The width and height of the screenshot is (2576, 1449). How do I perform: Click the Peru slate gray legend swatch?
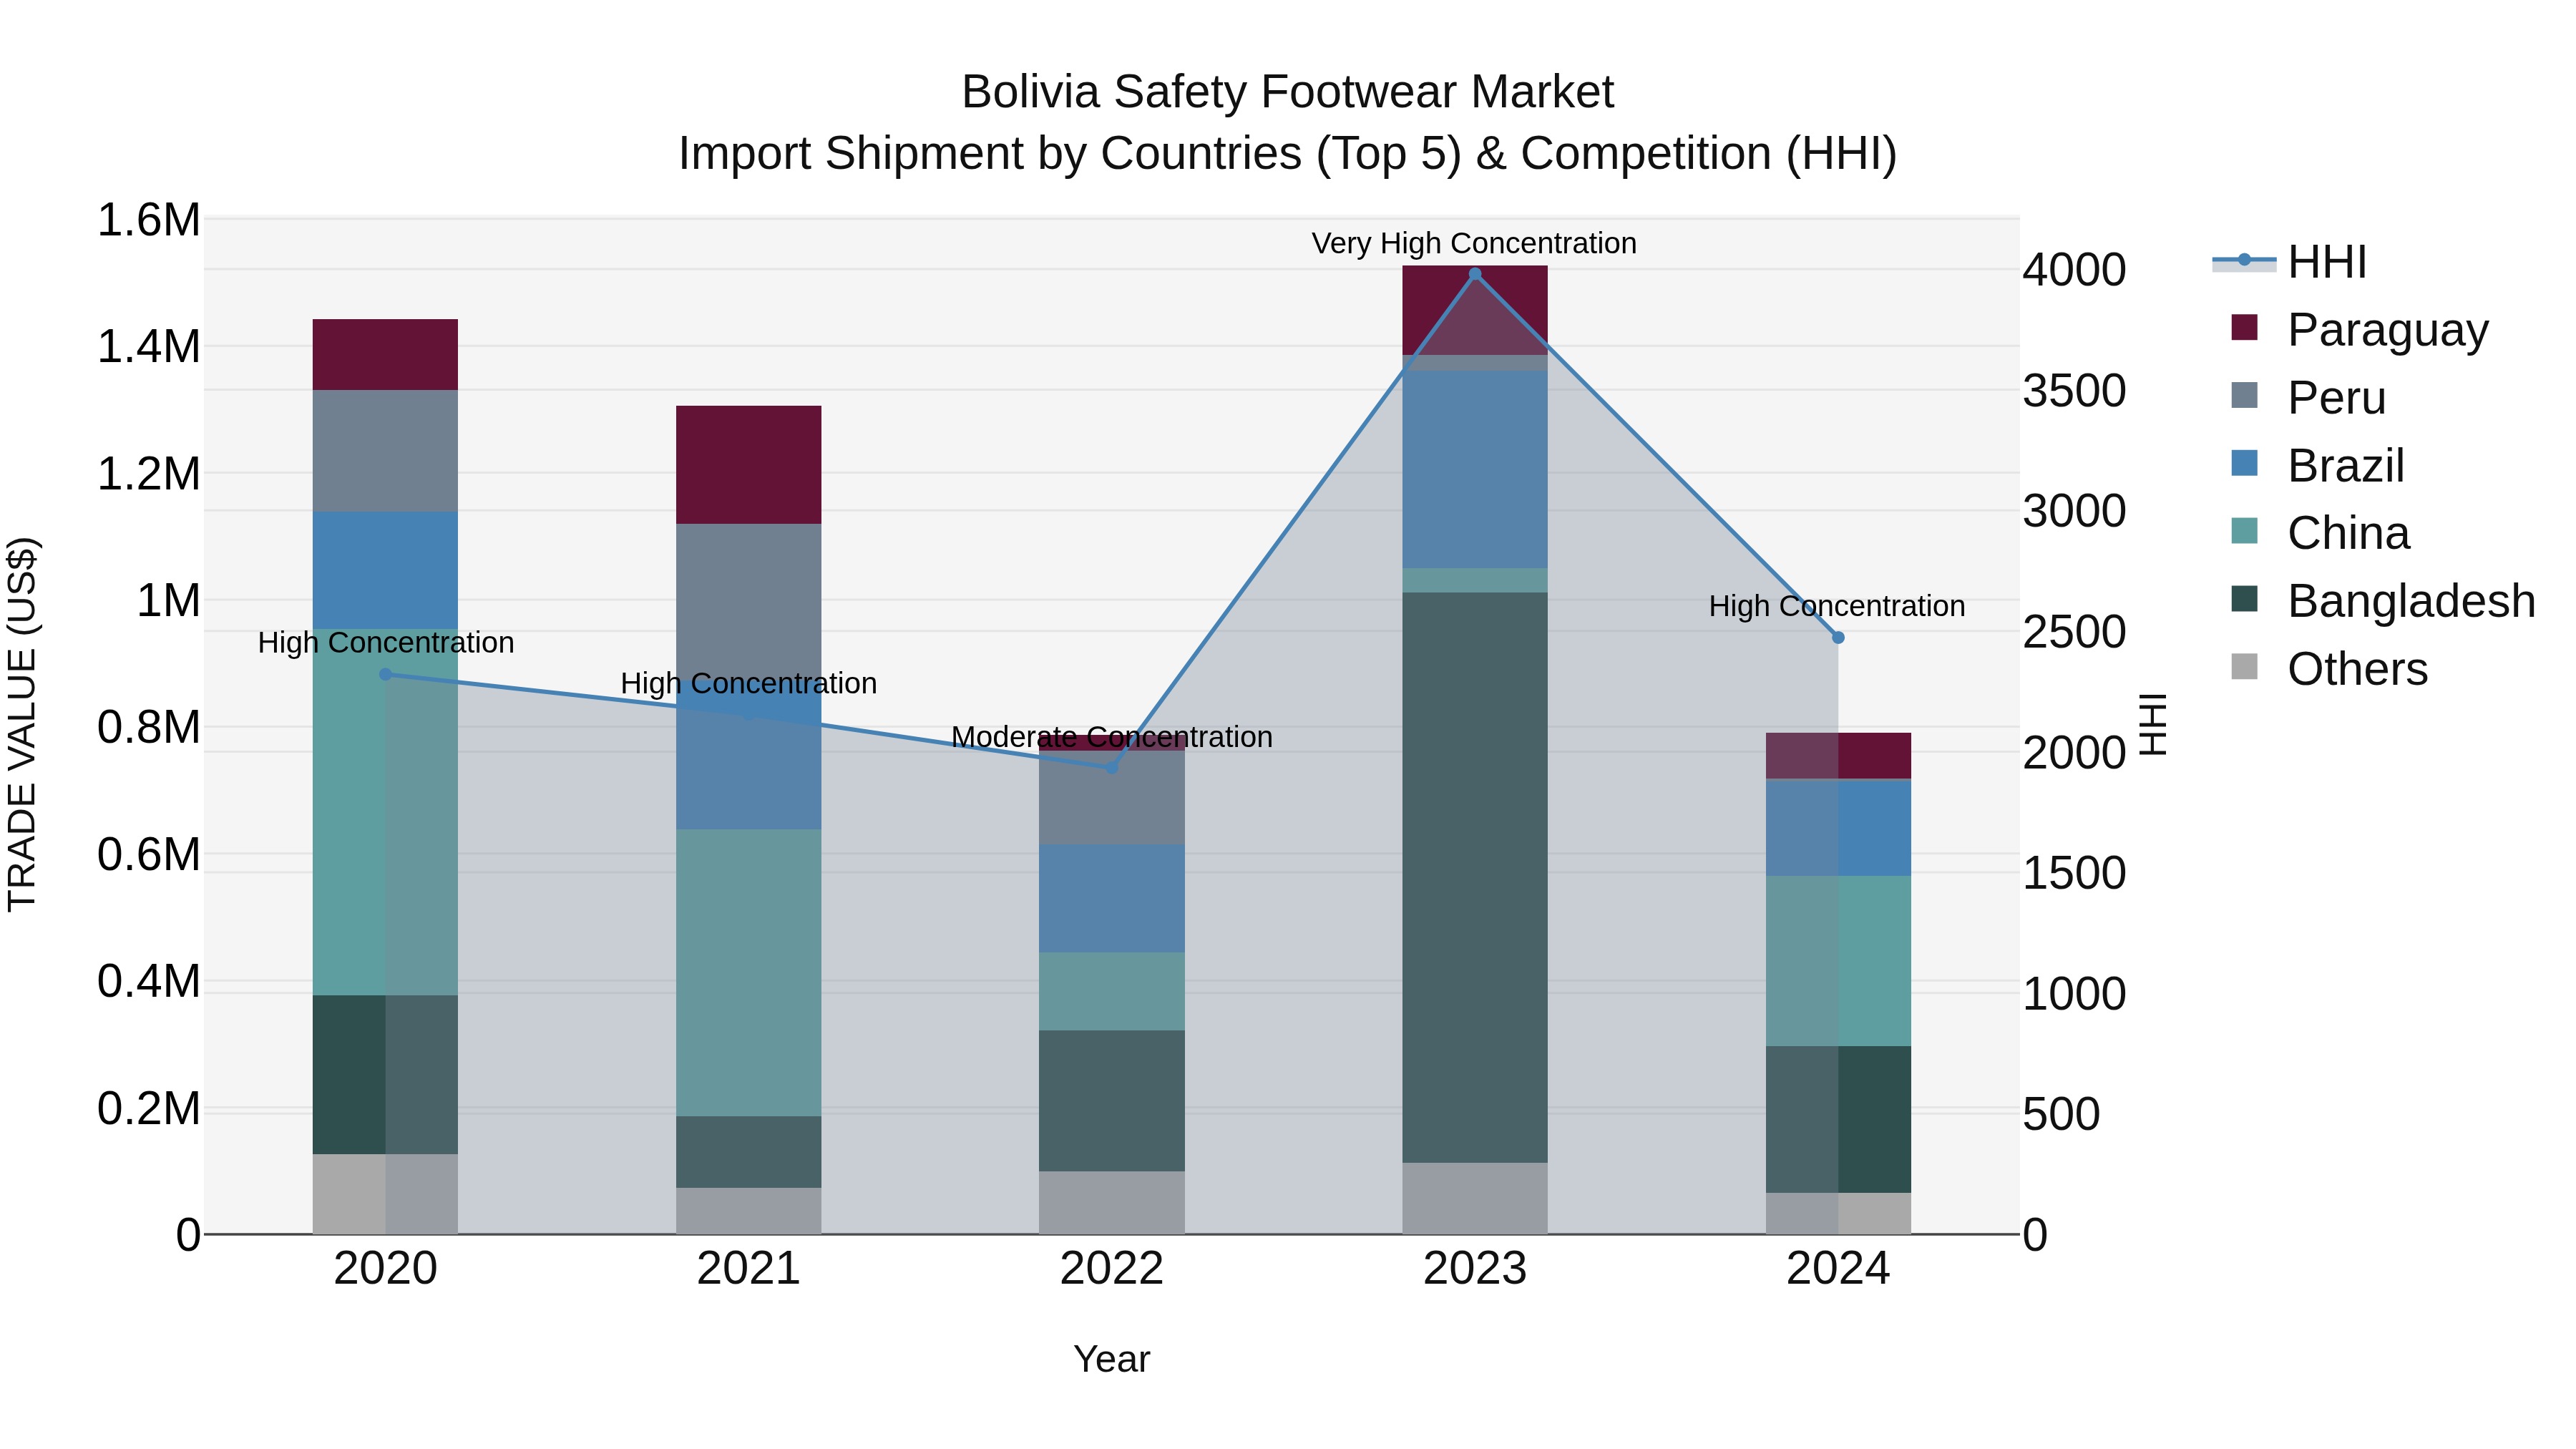pyautogui.click(x=2245, y=395)
